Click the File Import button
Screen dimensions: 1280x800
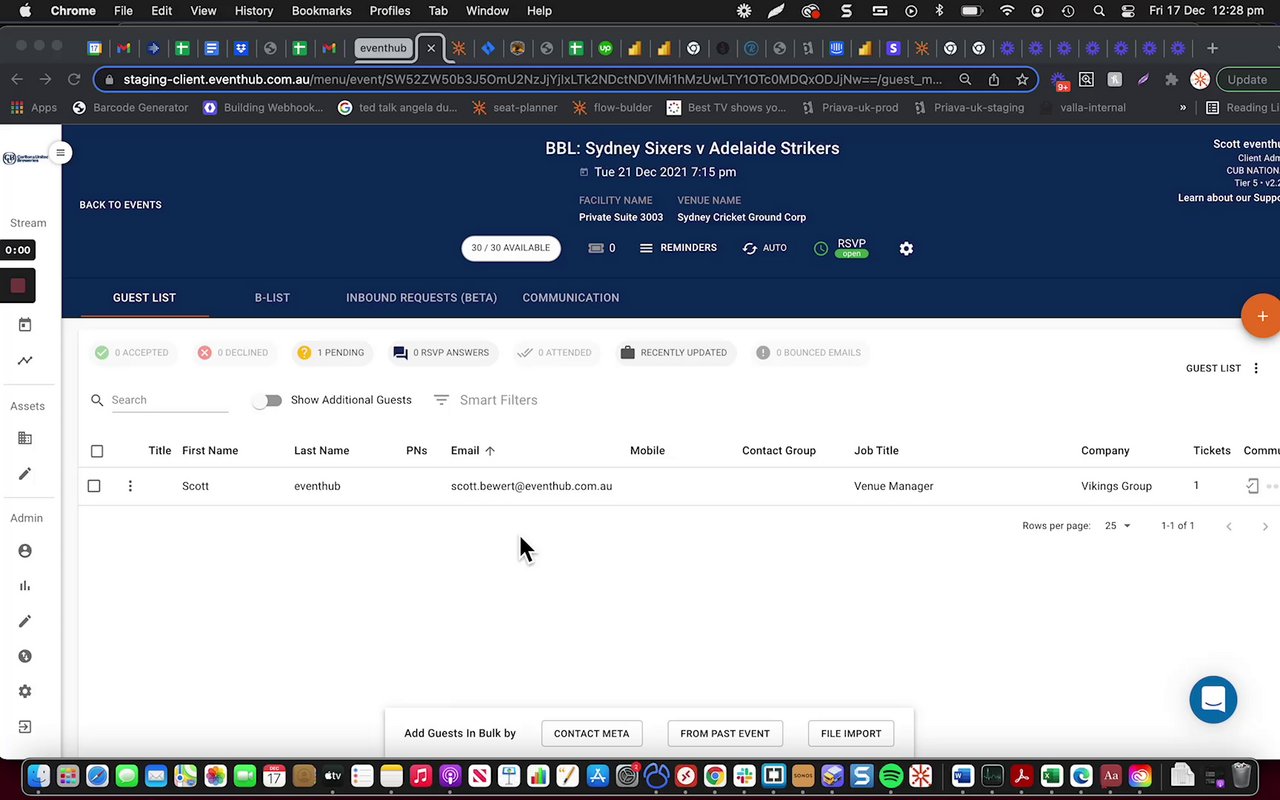851,733
